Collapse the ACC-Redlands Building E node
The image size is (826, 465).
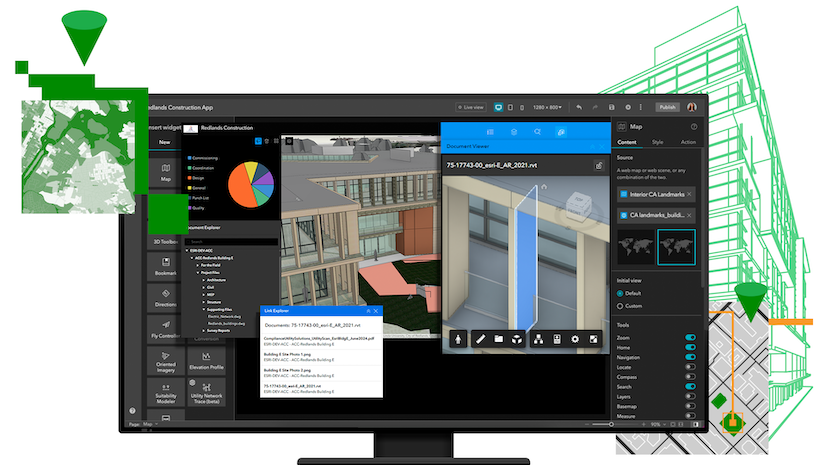tap(192, 258)
